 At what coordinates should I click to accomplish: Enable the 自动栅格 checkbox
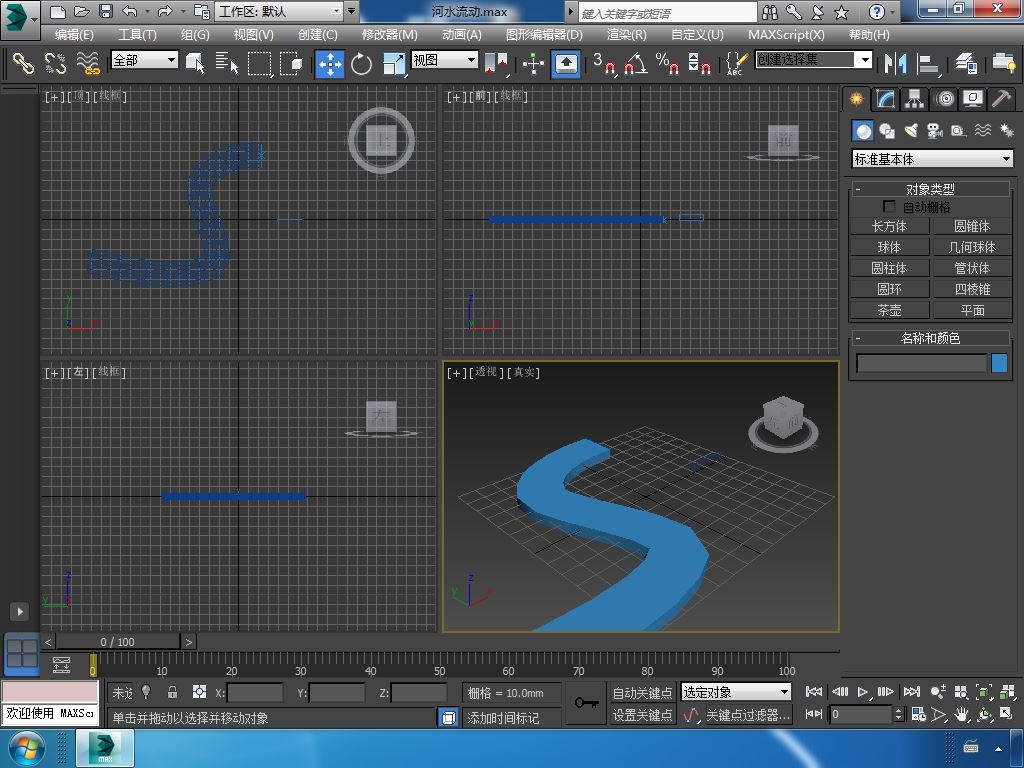tap(889, 206)
